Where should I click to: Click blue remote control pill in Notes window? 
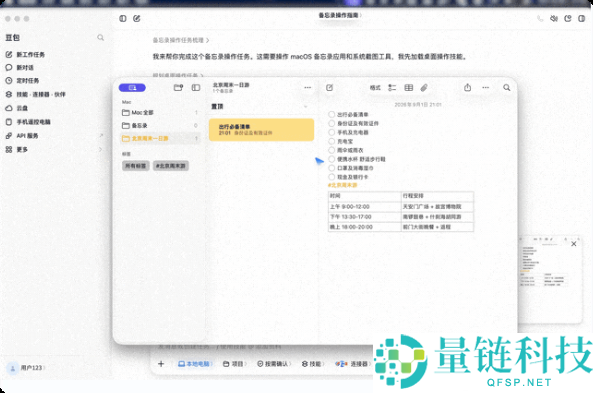132,88
